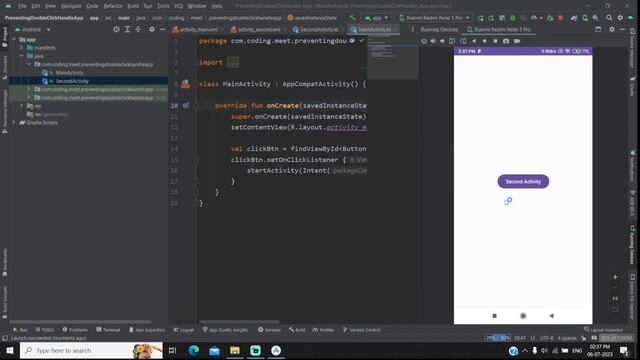640x360 pixels.
Task: Select Opened File target icon in Project panel
Action: [116, 29]
